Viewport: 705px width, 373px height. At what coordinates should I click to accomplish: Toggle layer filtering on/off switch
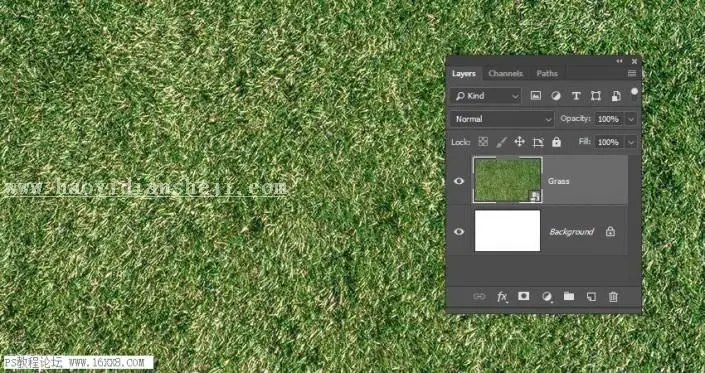(634, 92)
